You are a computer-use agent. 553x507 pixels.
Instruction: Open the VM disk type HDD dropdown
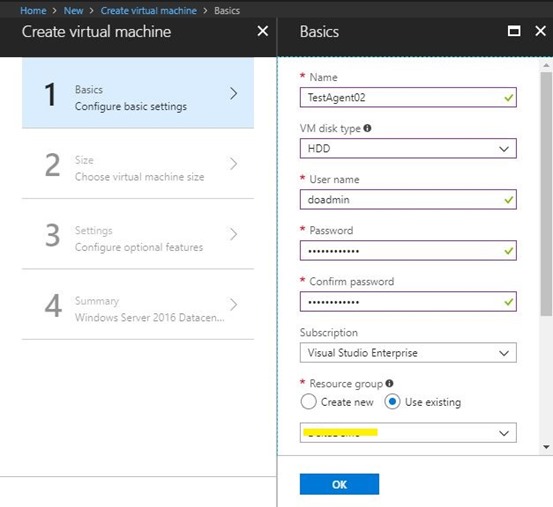coord(408,148)
